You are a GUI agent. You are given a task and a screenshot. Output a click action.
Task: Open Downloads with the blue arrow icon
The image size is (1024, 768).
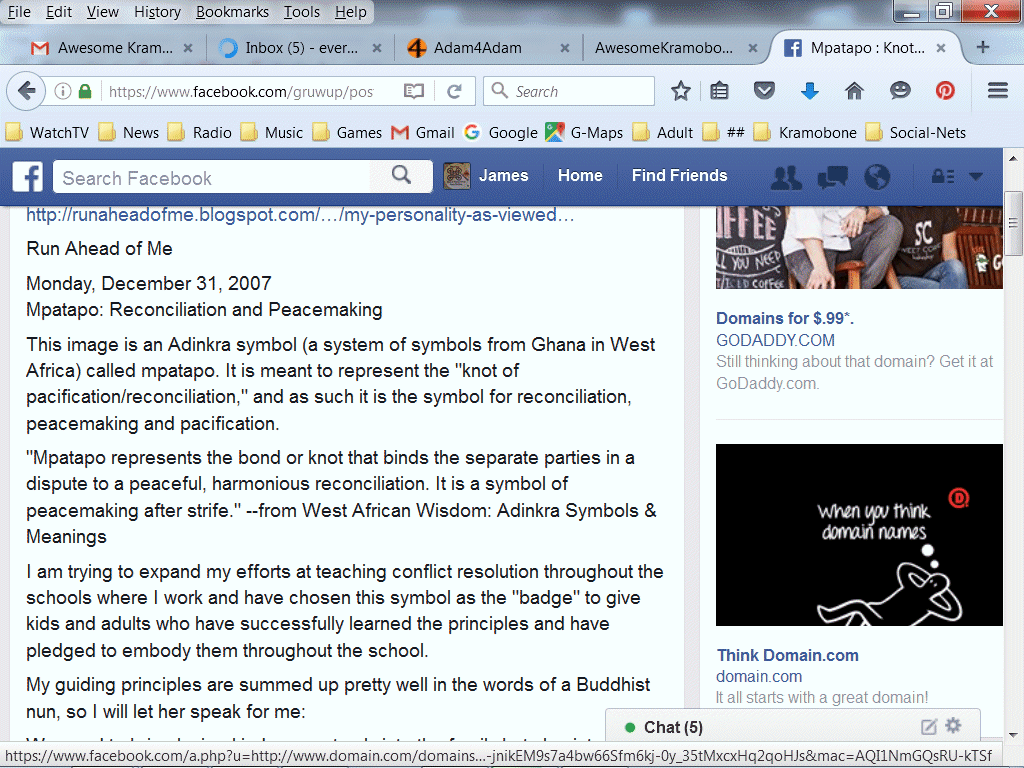(810, 91)
